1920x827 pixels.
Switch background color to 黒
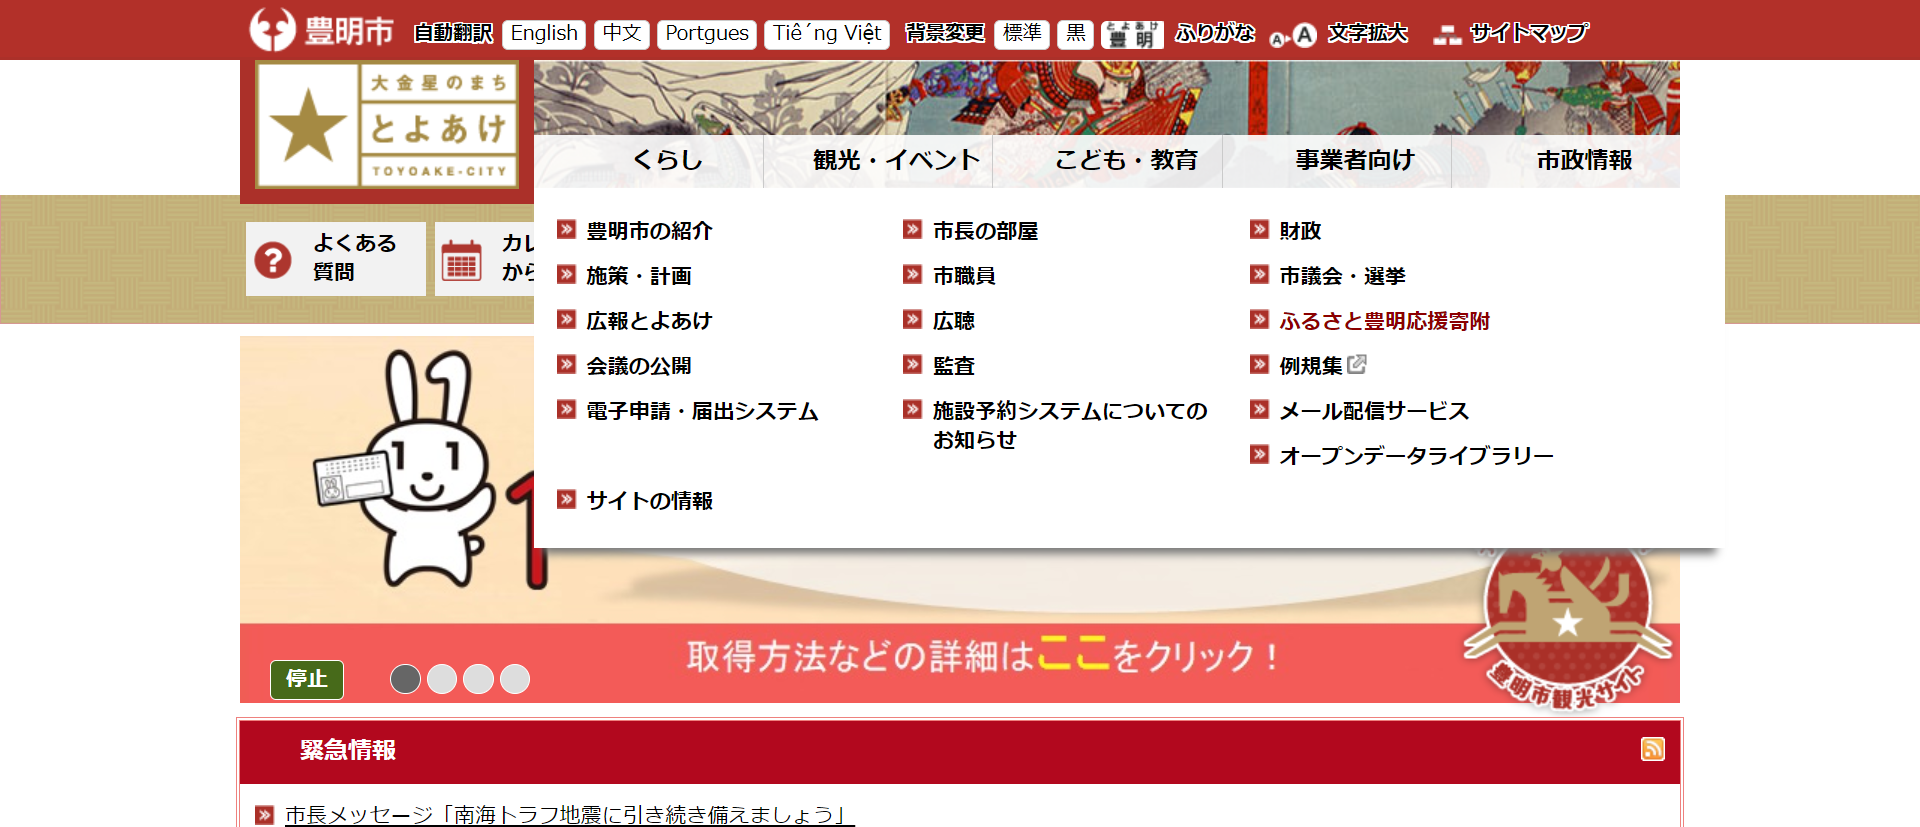click(1076, 34)
